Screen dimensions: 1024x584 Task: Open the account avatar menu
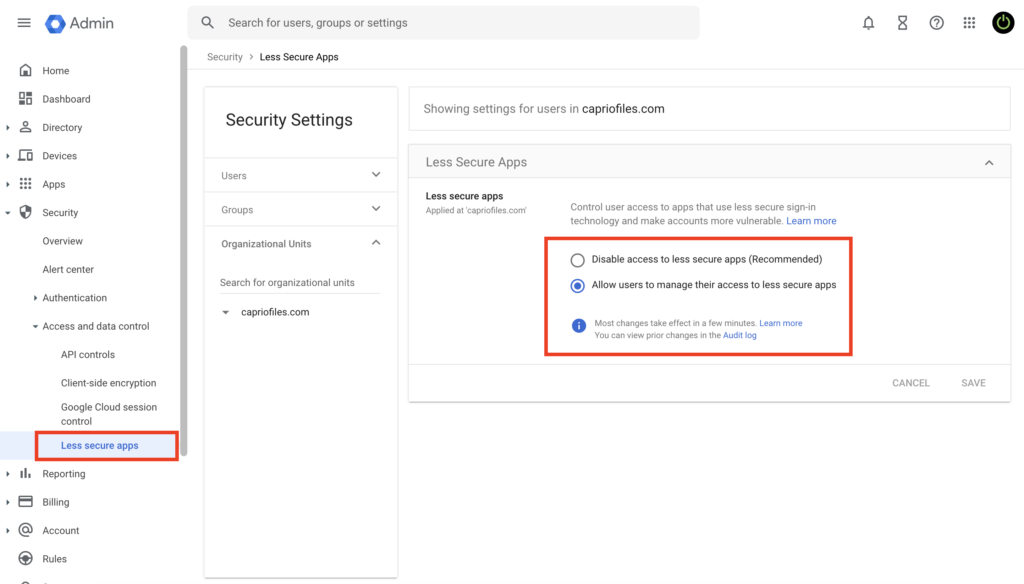[x=1002, y=23]
